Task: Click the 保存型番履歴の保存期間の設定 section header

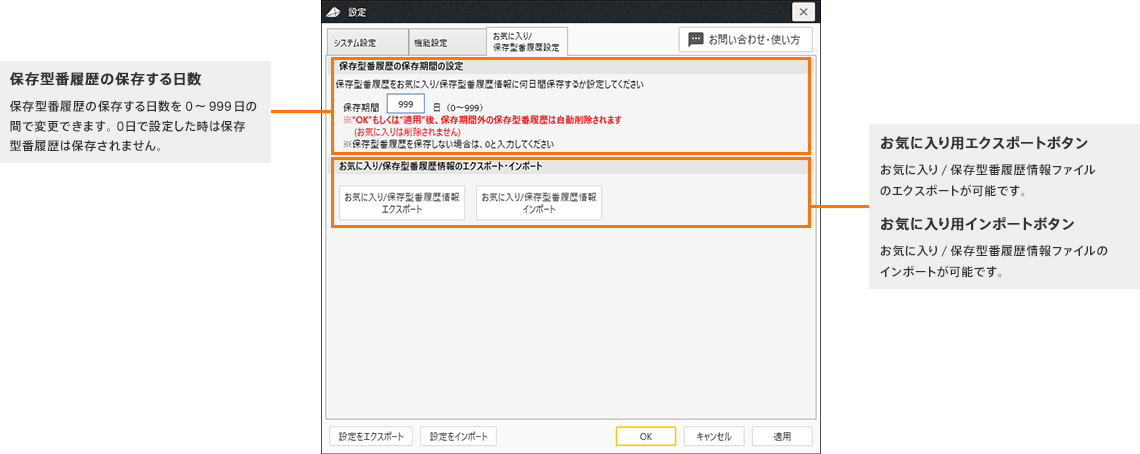Action: tap(400, 66)
